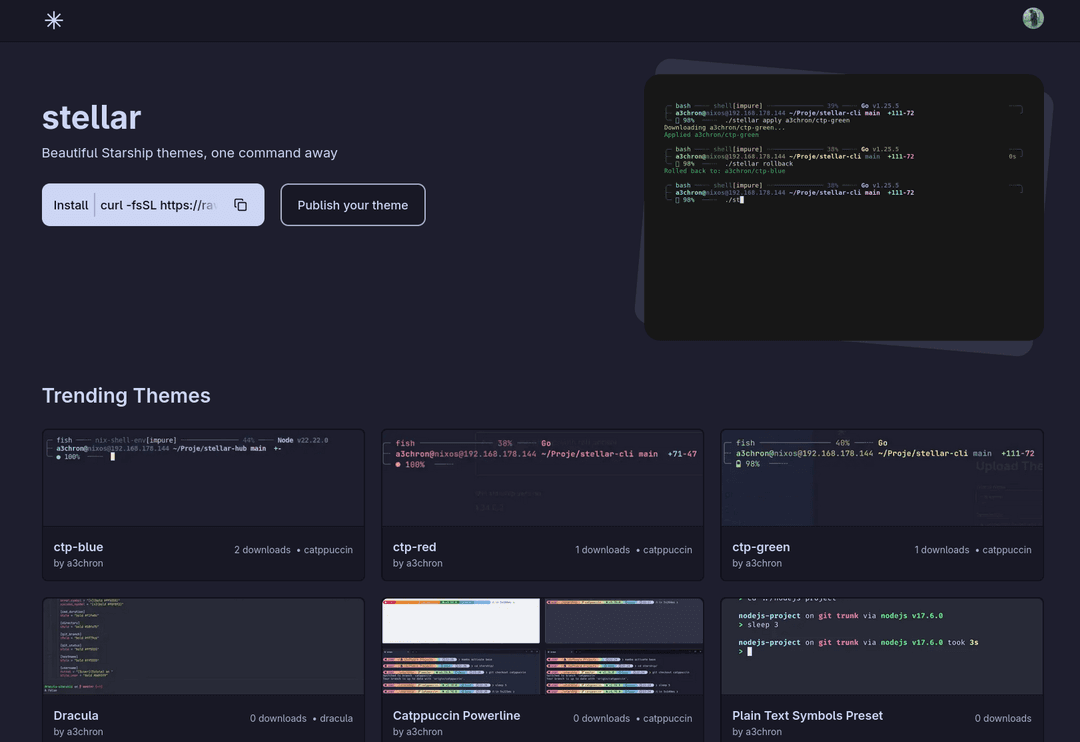This screenshot has height=742, width=1080.
Task: Click the ctp-red theme title
Action: click(x=414, y=547)
